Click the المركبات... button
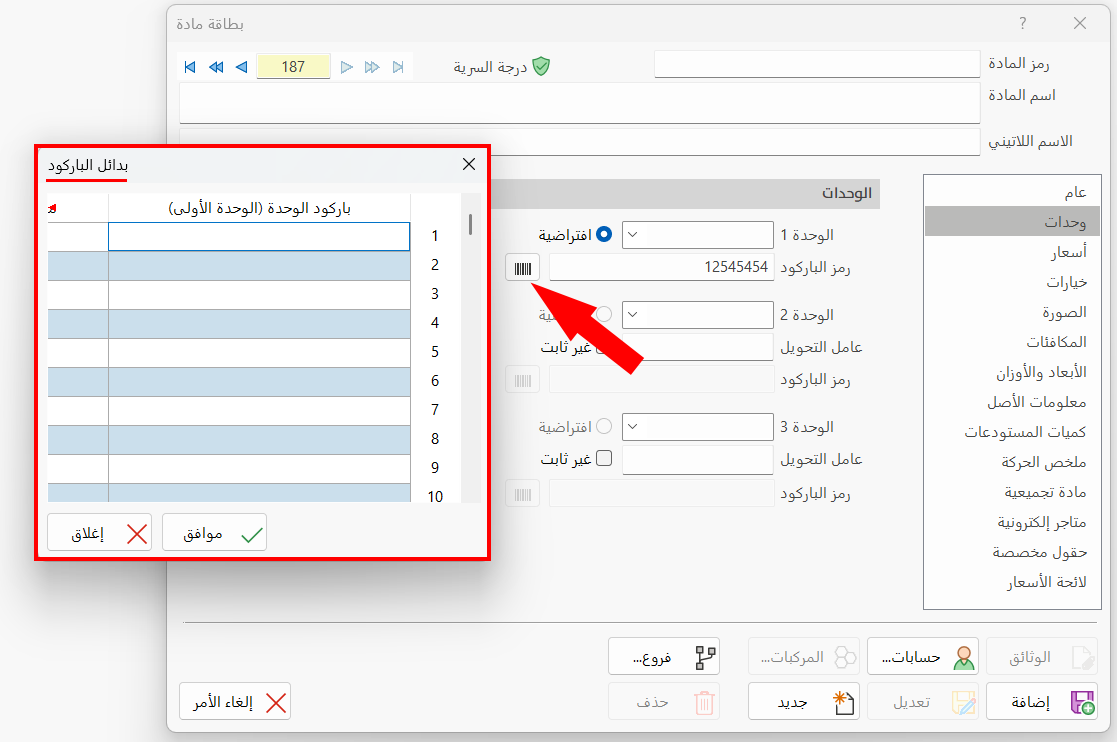 point(804,657)
